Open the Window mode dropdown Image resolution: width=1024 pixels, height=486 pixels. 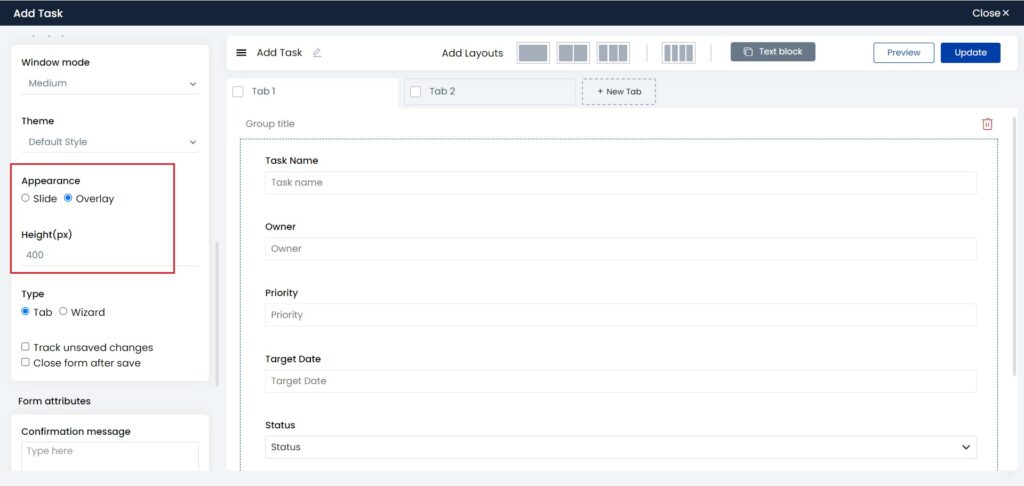pos(110,84)
